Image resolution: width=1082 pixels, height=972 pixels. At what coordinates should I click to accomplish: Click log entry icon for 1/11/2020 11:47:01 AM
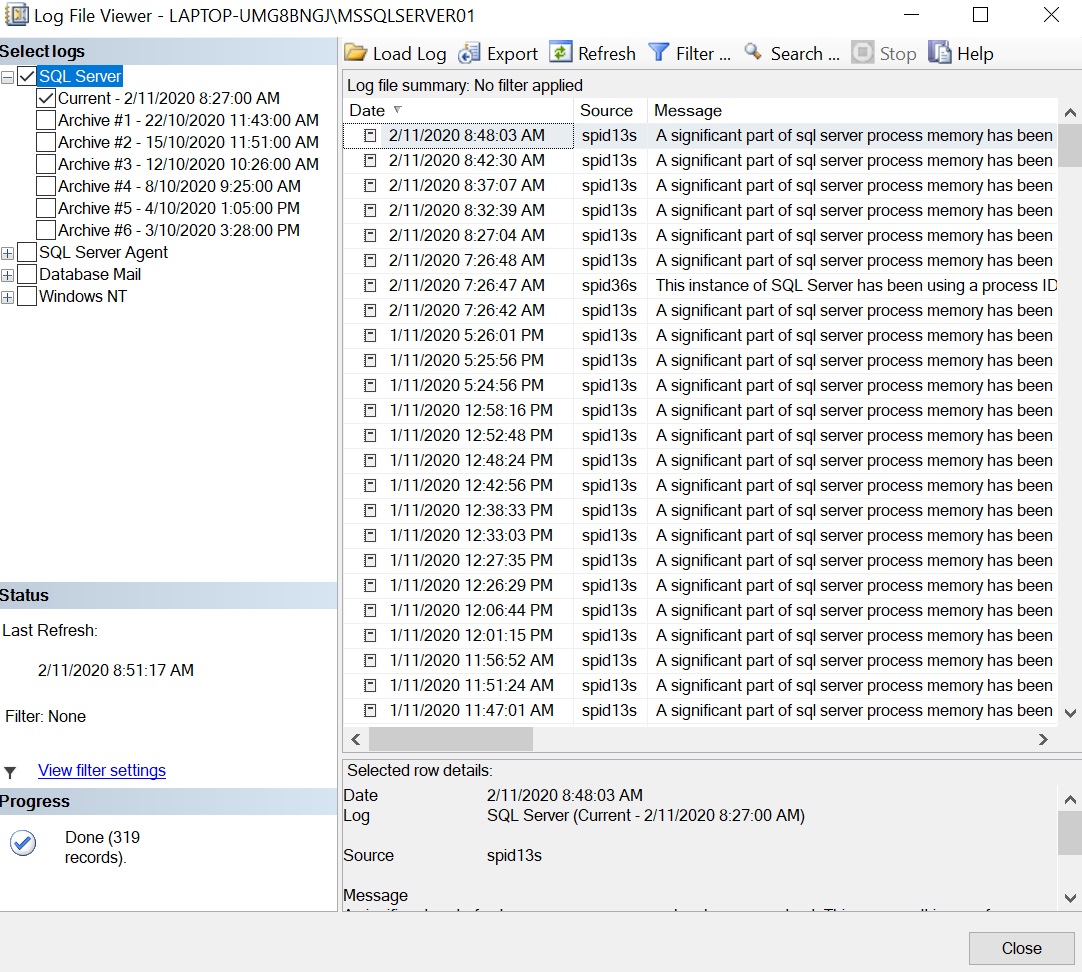coord(371,711)
